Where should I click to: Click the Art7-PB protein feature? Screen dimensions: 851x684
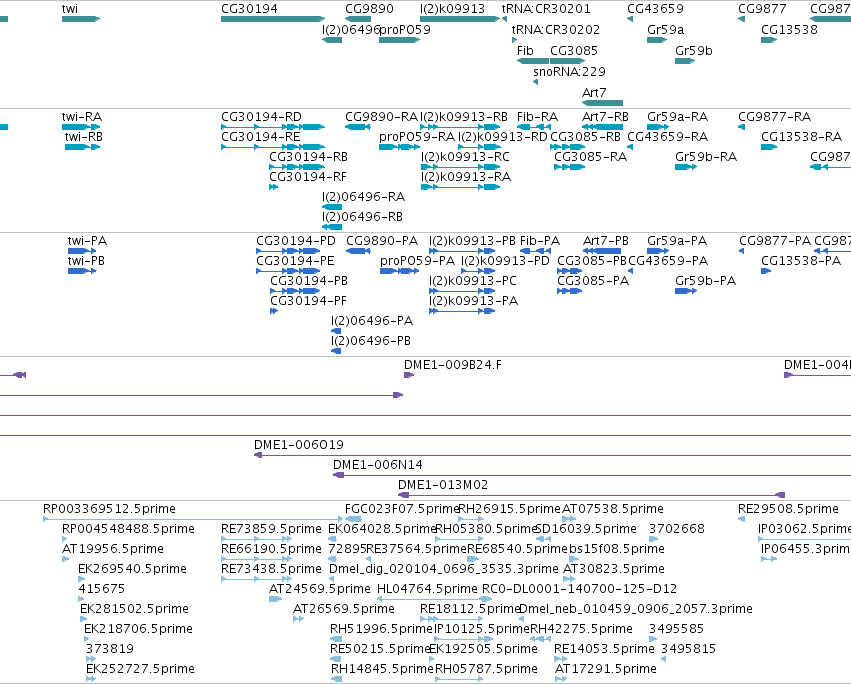click(x=602, y=251)
